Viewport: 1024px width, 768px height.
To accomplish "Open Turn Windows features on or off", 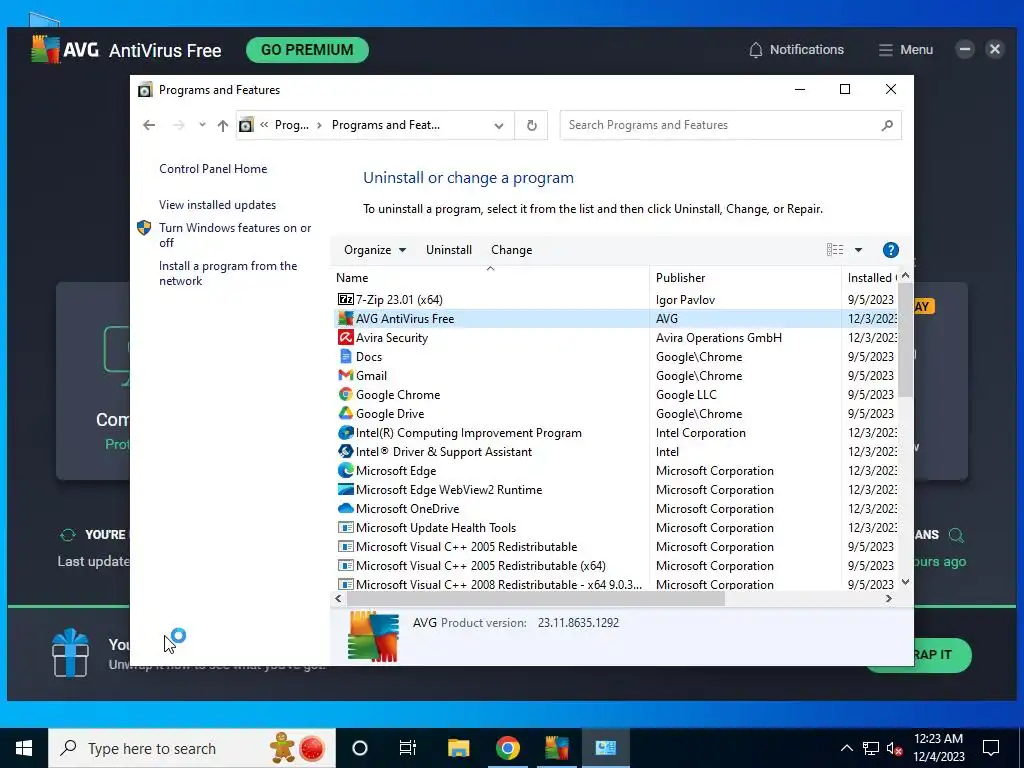I will click(x=235, y=235).
